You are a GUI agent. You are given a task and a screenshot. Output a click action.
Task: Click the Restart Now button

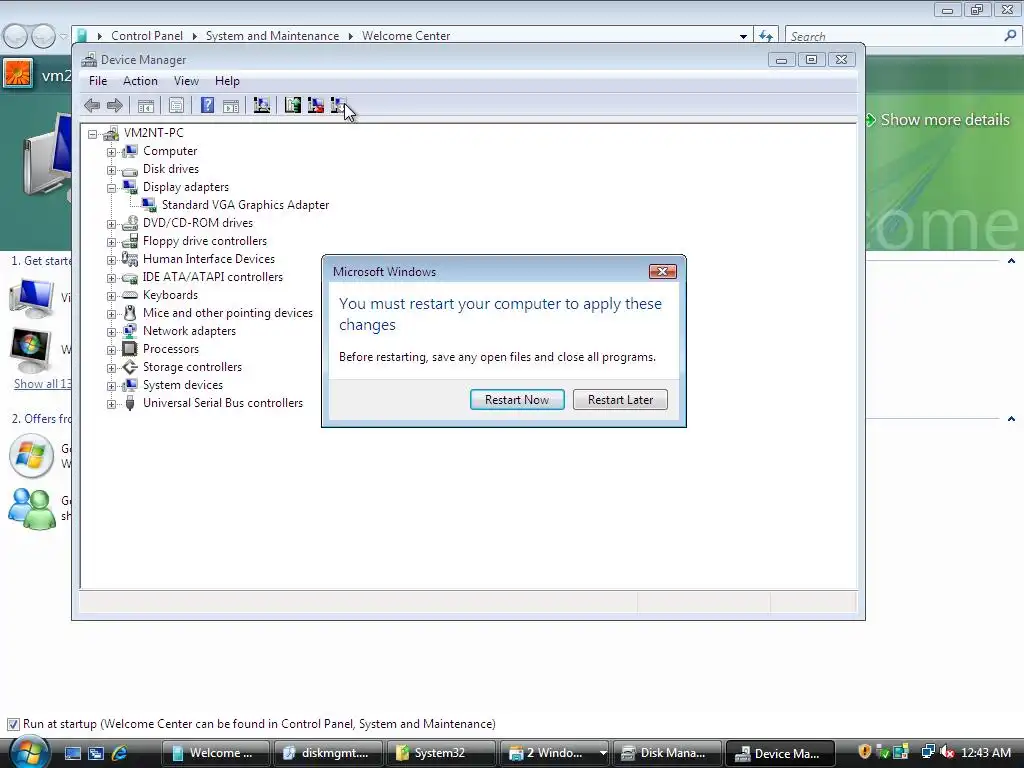click(x=517, y=400)
